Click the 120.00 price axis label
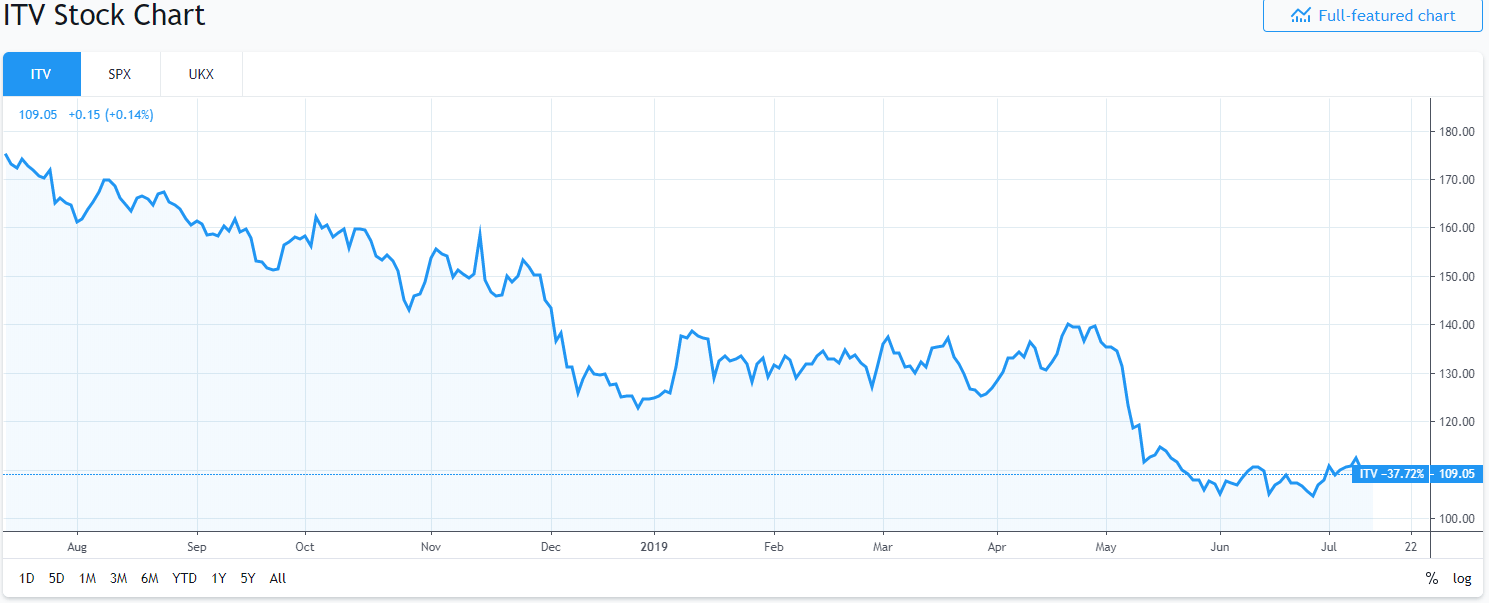The height and width of the screenshot is (603, 1489). (x=1457, y=422)
